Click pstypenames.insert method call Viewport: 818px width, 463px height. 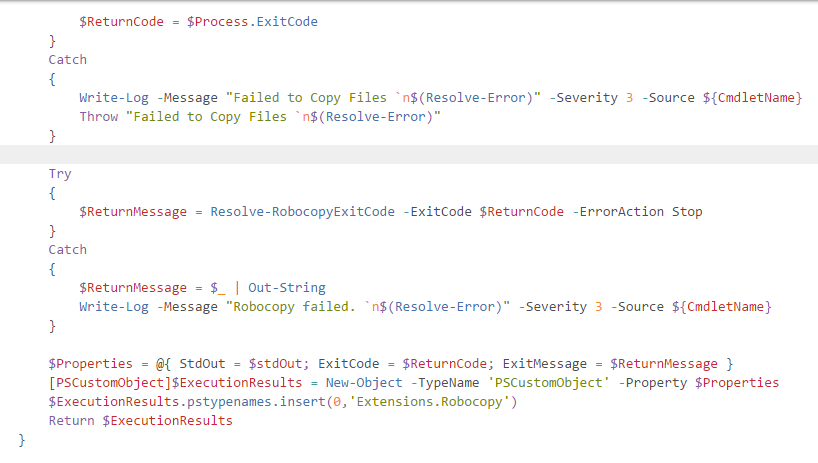tap(256, 402)
